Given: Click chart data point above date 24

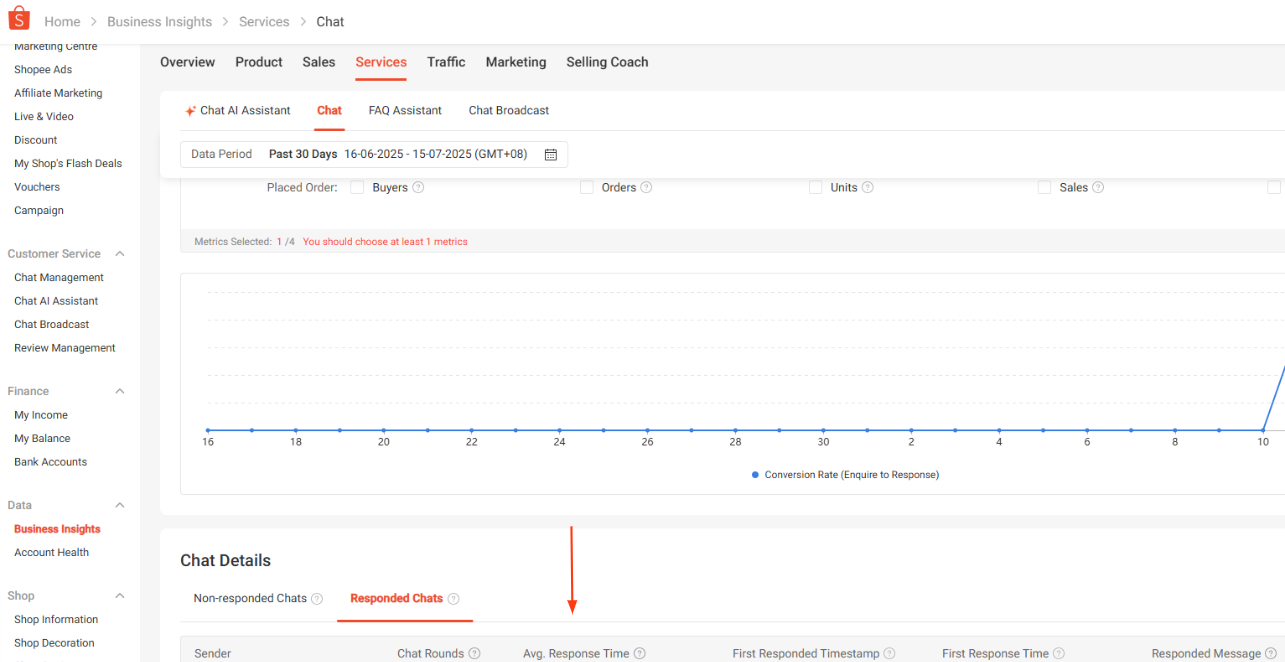Looking at the screenshot, I should (x=559, y=430).
